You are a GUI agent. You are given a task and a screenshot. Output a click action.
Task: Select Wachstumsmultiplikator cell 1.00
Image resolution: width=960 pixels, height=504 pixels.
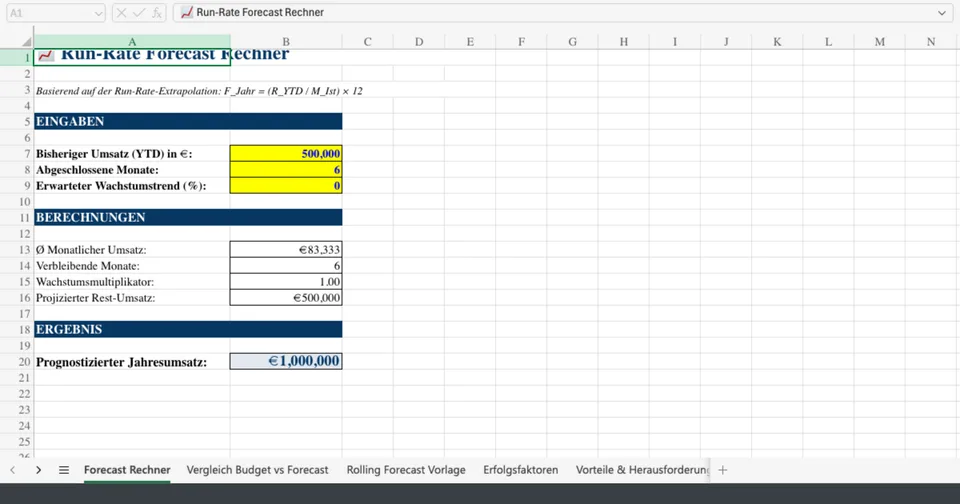tap(286, 282)
